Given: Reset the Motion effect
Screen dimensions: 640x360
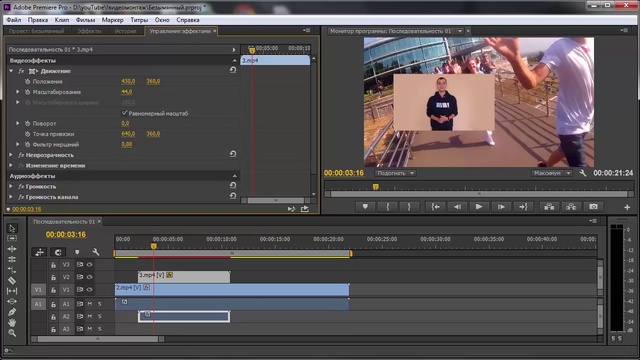Looking at the screenshot, I should click(233, 70).
